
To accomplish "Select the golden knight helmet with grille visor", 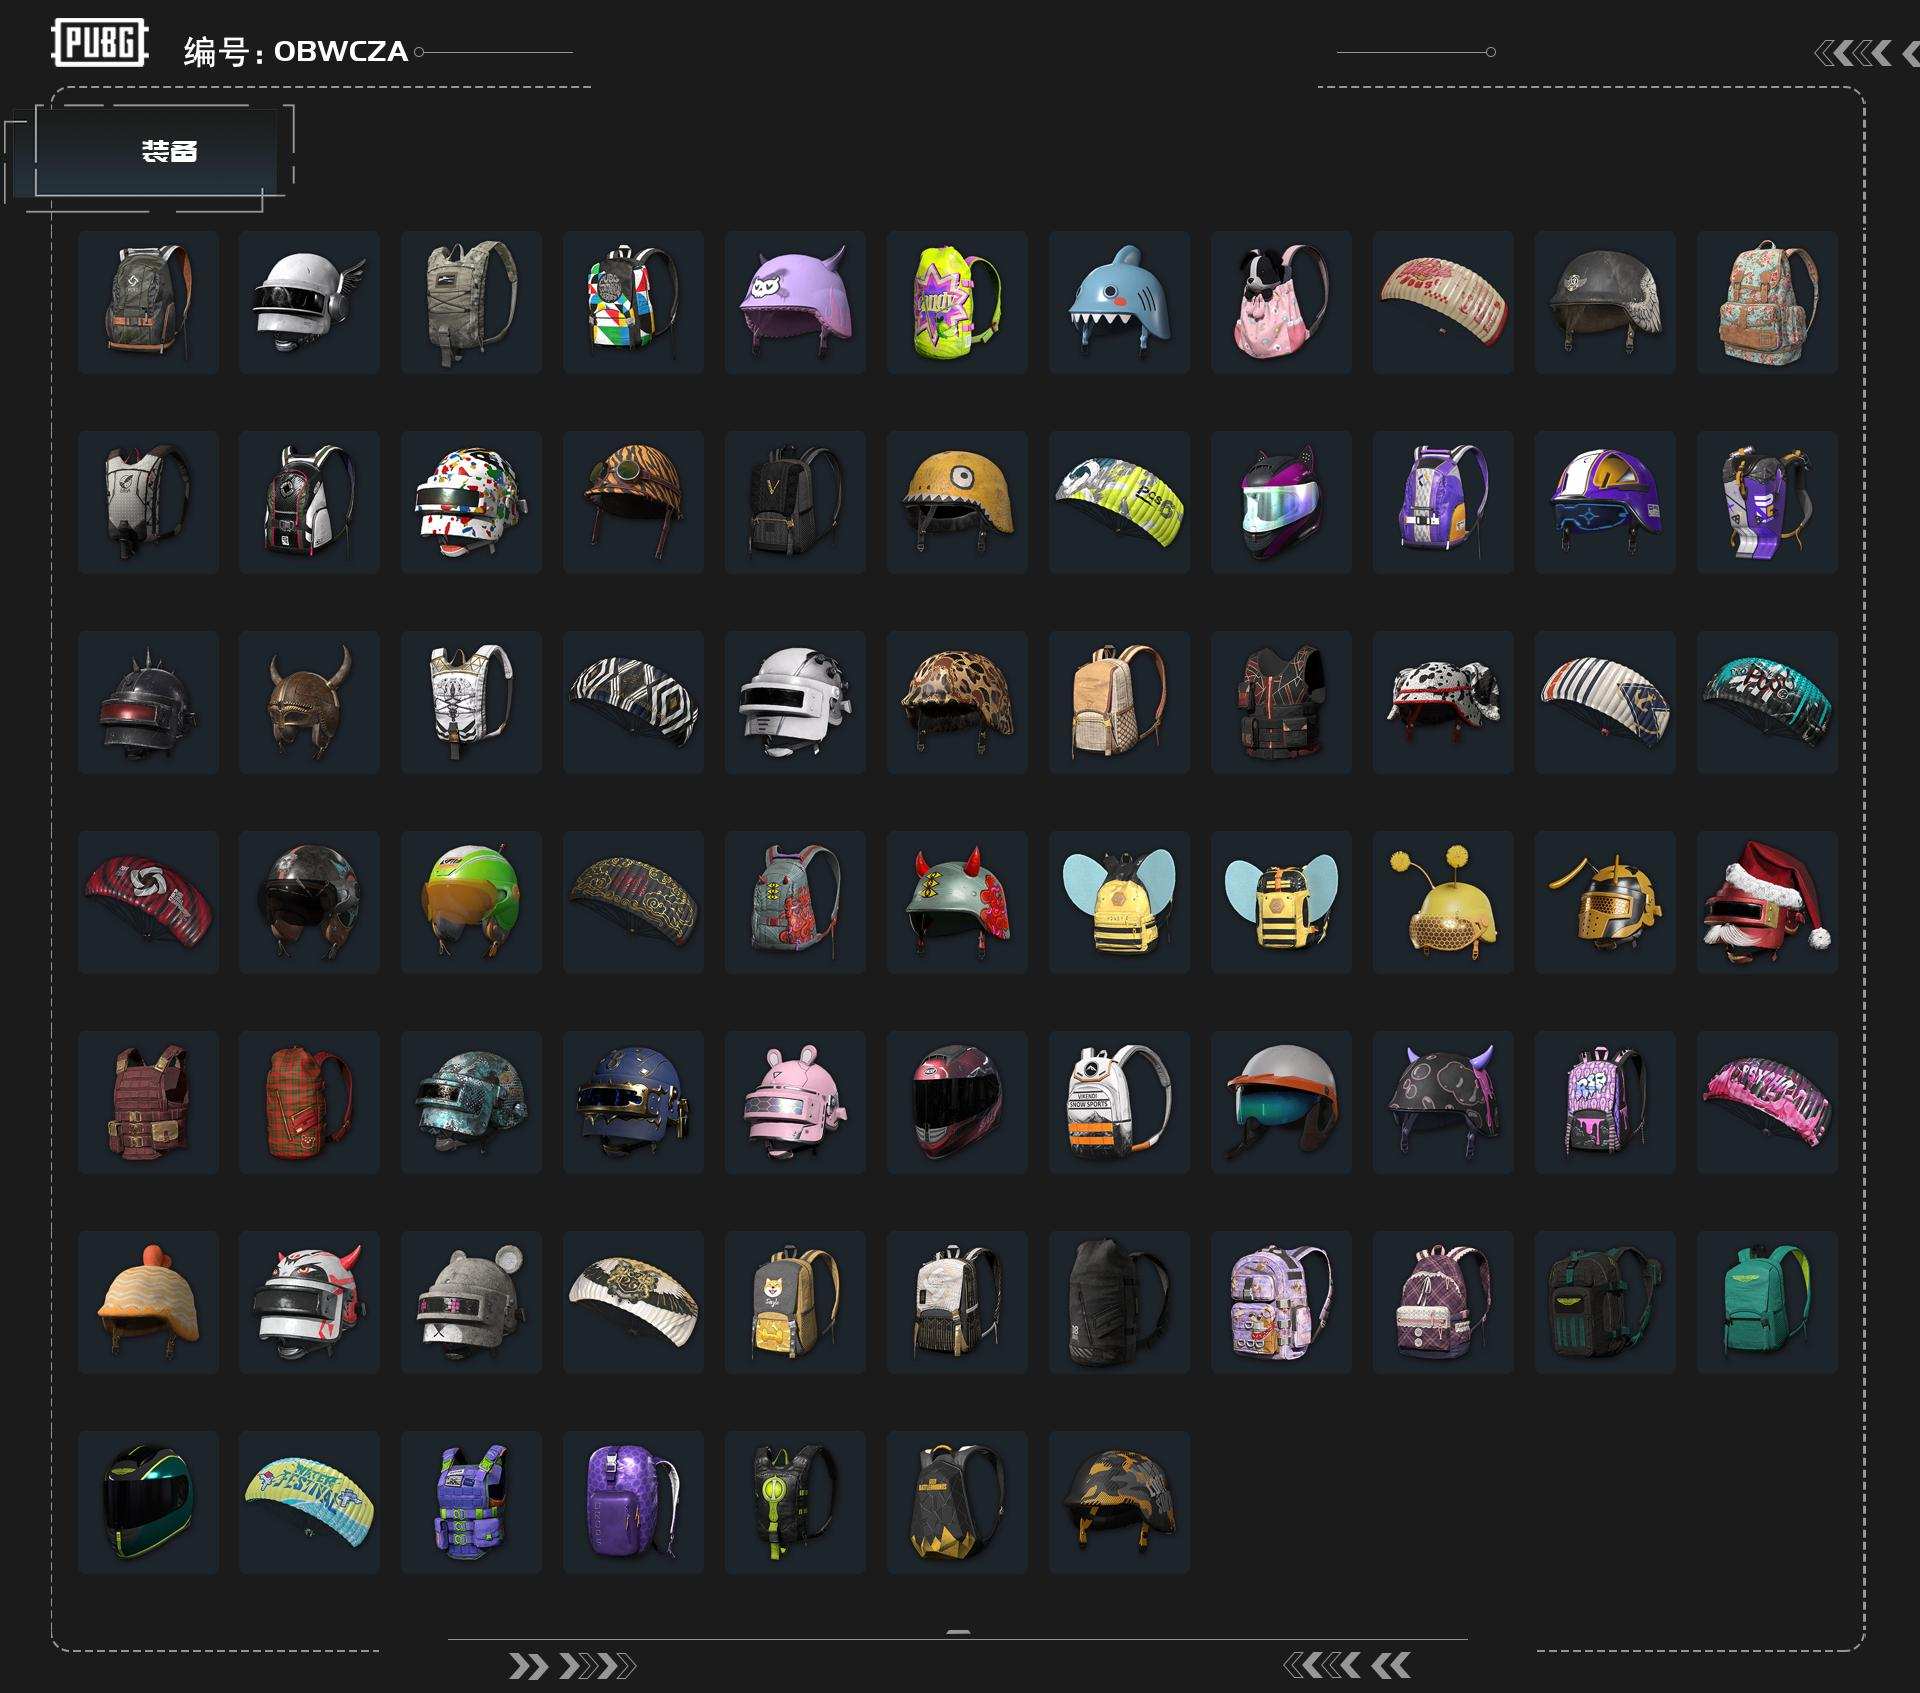I will [1605, 902].
